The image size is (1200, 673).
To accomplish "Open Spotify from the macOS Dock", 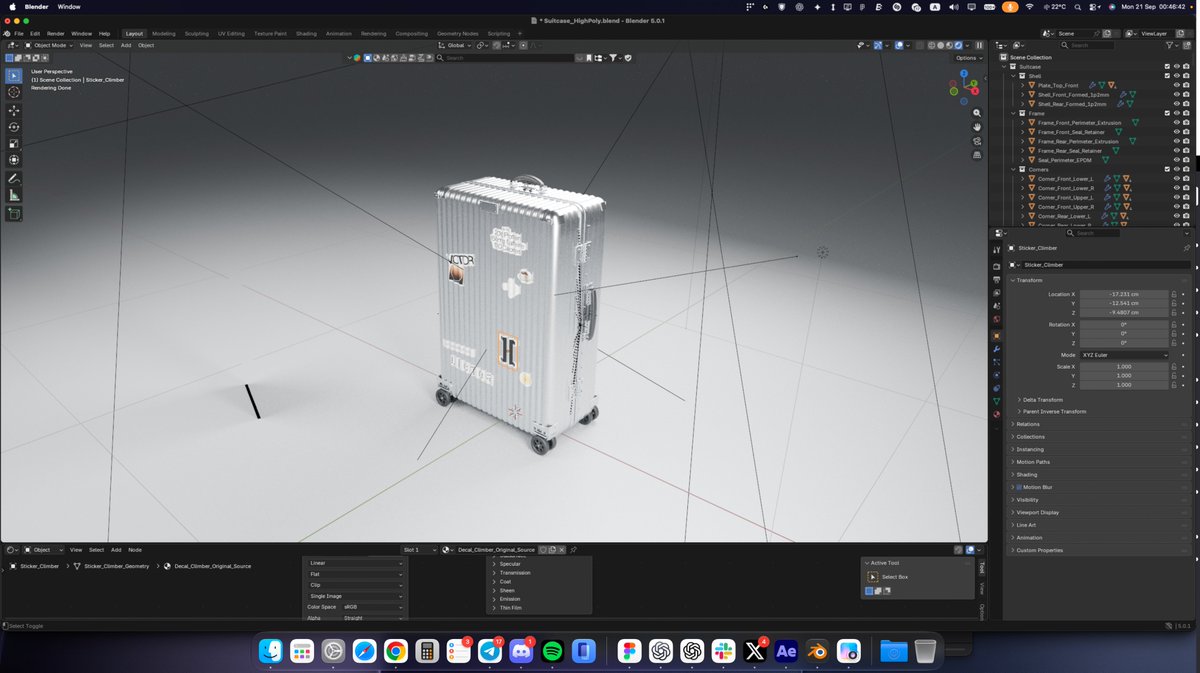I will 552,651.
